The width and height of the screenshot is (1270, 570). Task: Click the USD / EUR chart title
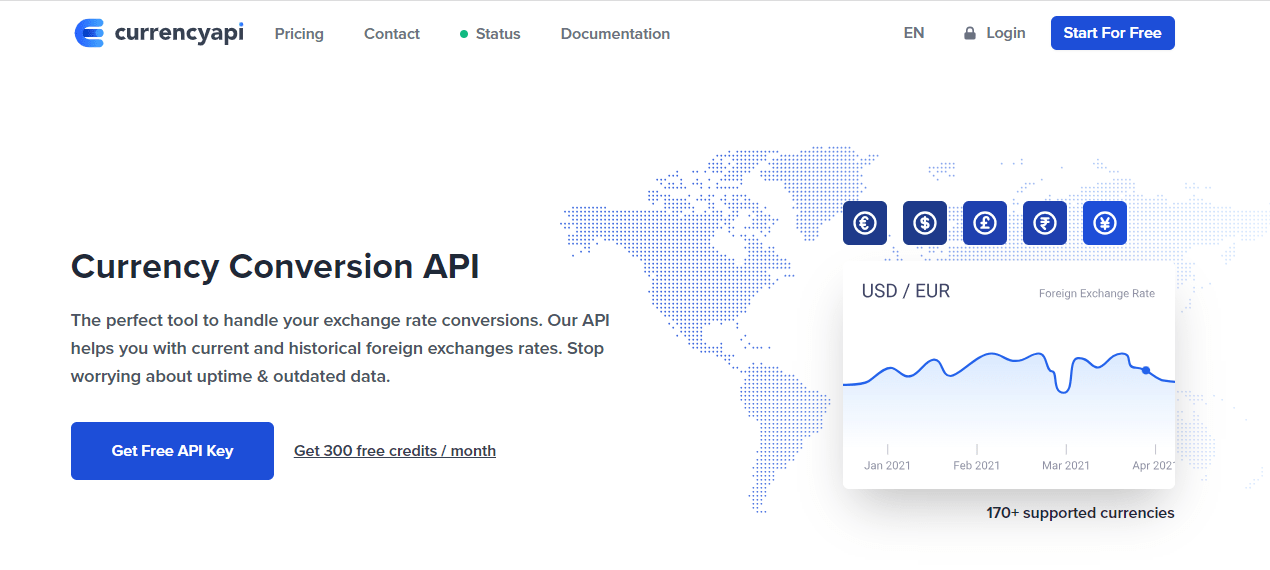coord(906,291)
